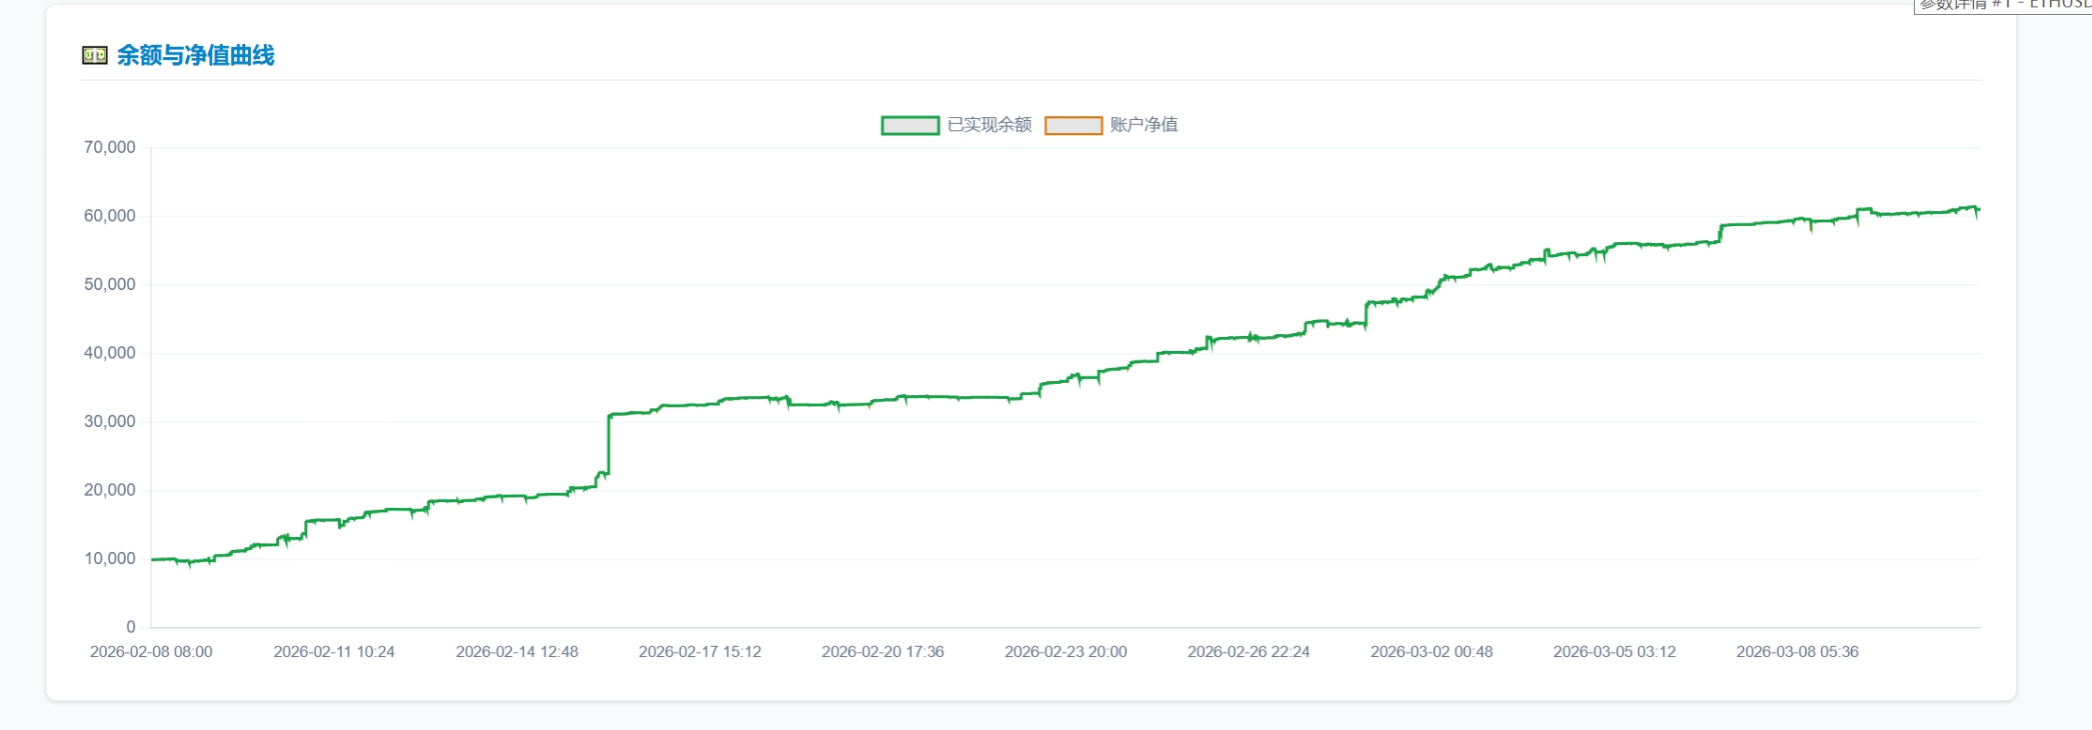Hide the 已实现余额 series via its label

(989, 125)
